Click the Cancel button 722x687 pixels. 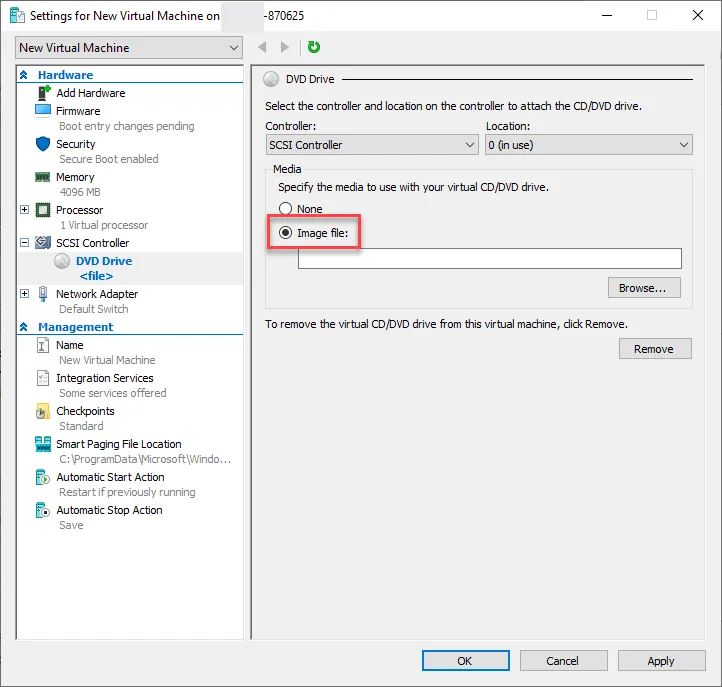pos(563,661)
